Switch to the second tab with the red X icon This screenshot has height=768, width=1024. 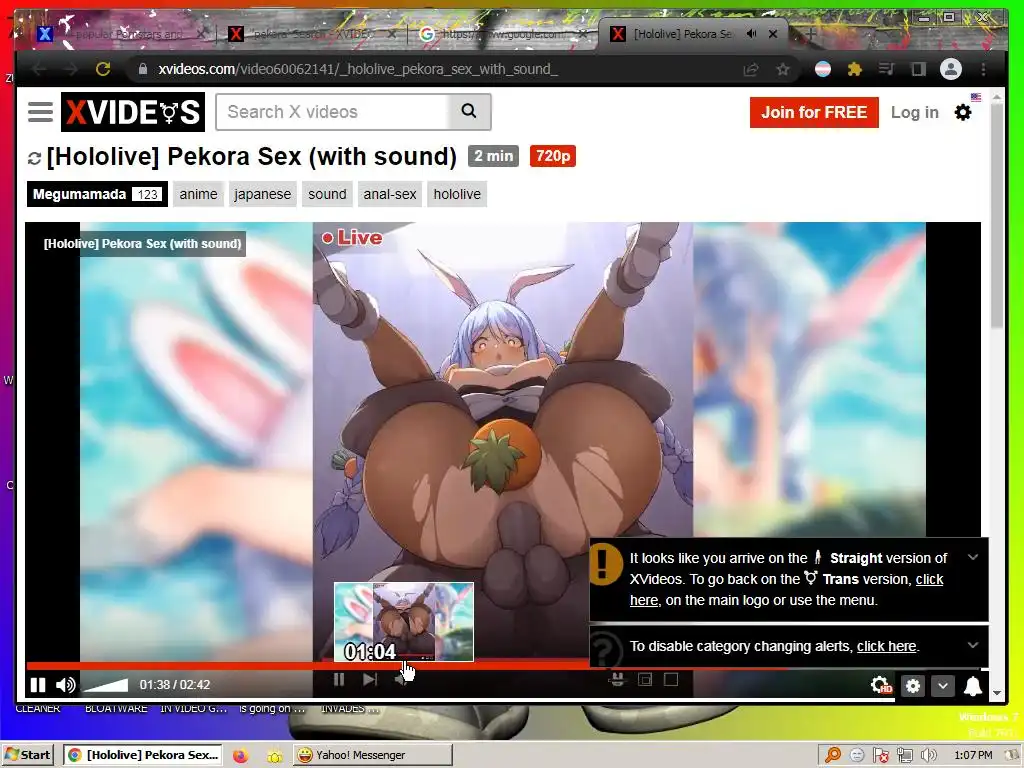click(x=313, y=34)
